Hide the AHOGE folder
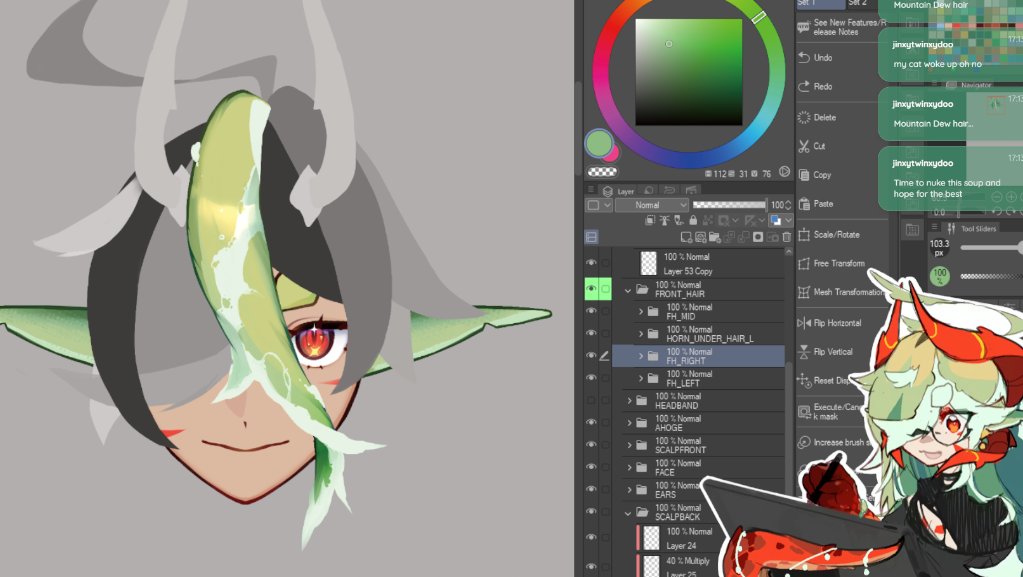Screen dimensions: 1023x577 click(591, 422)
